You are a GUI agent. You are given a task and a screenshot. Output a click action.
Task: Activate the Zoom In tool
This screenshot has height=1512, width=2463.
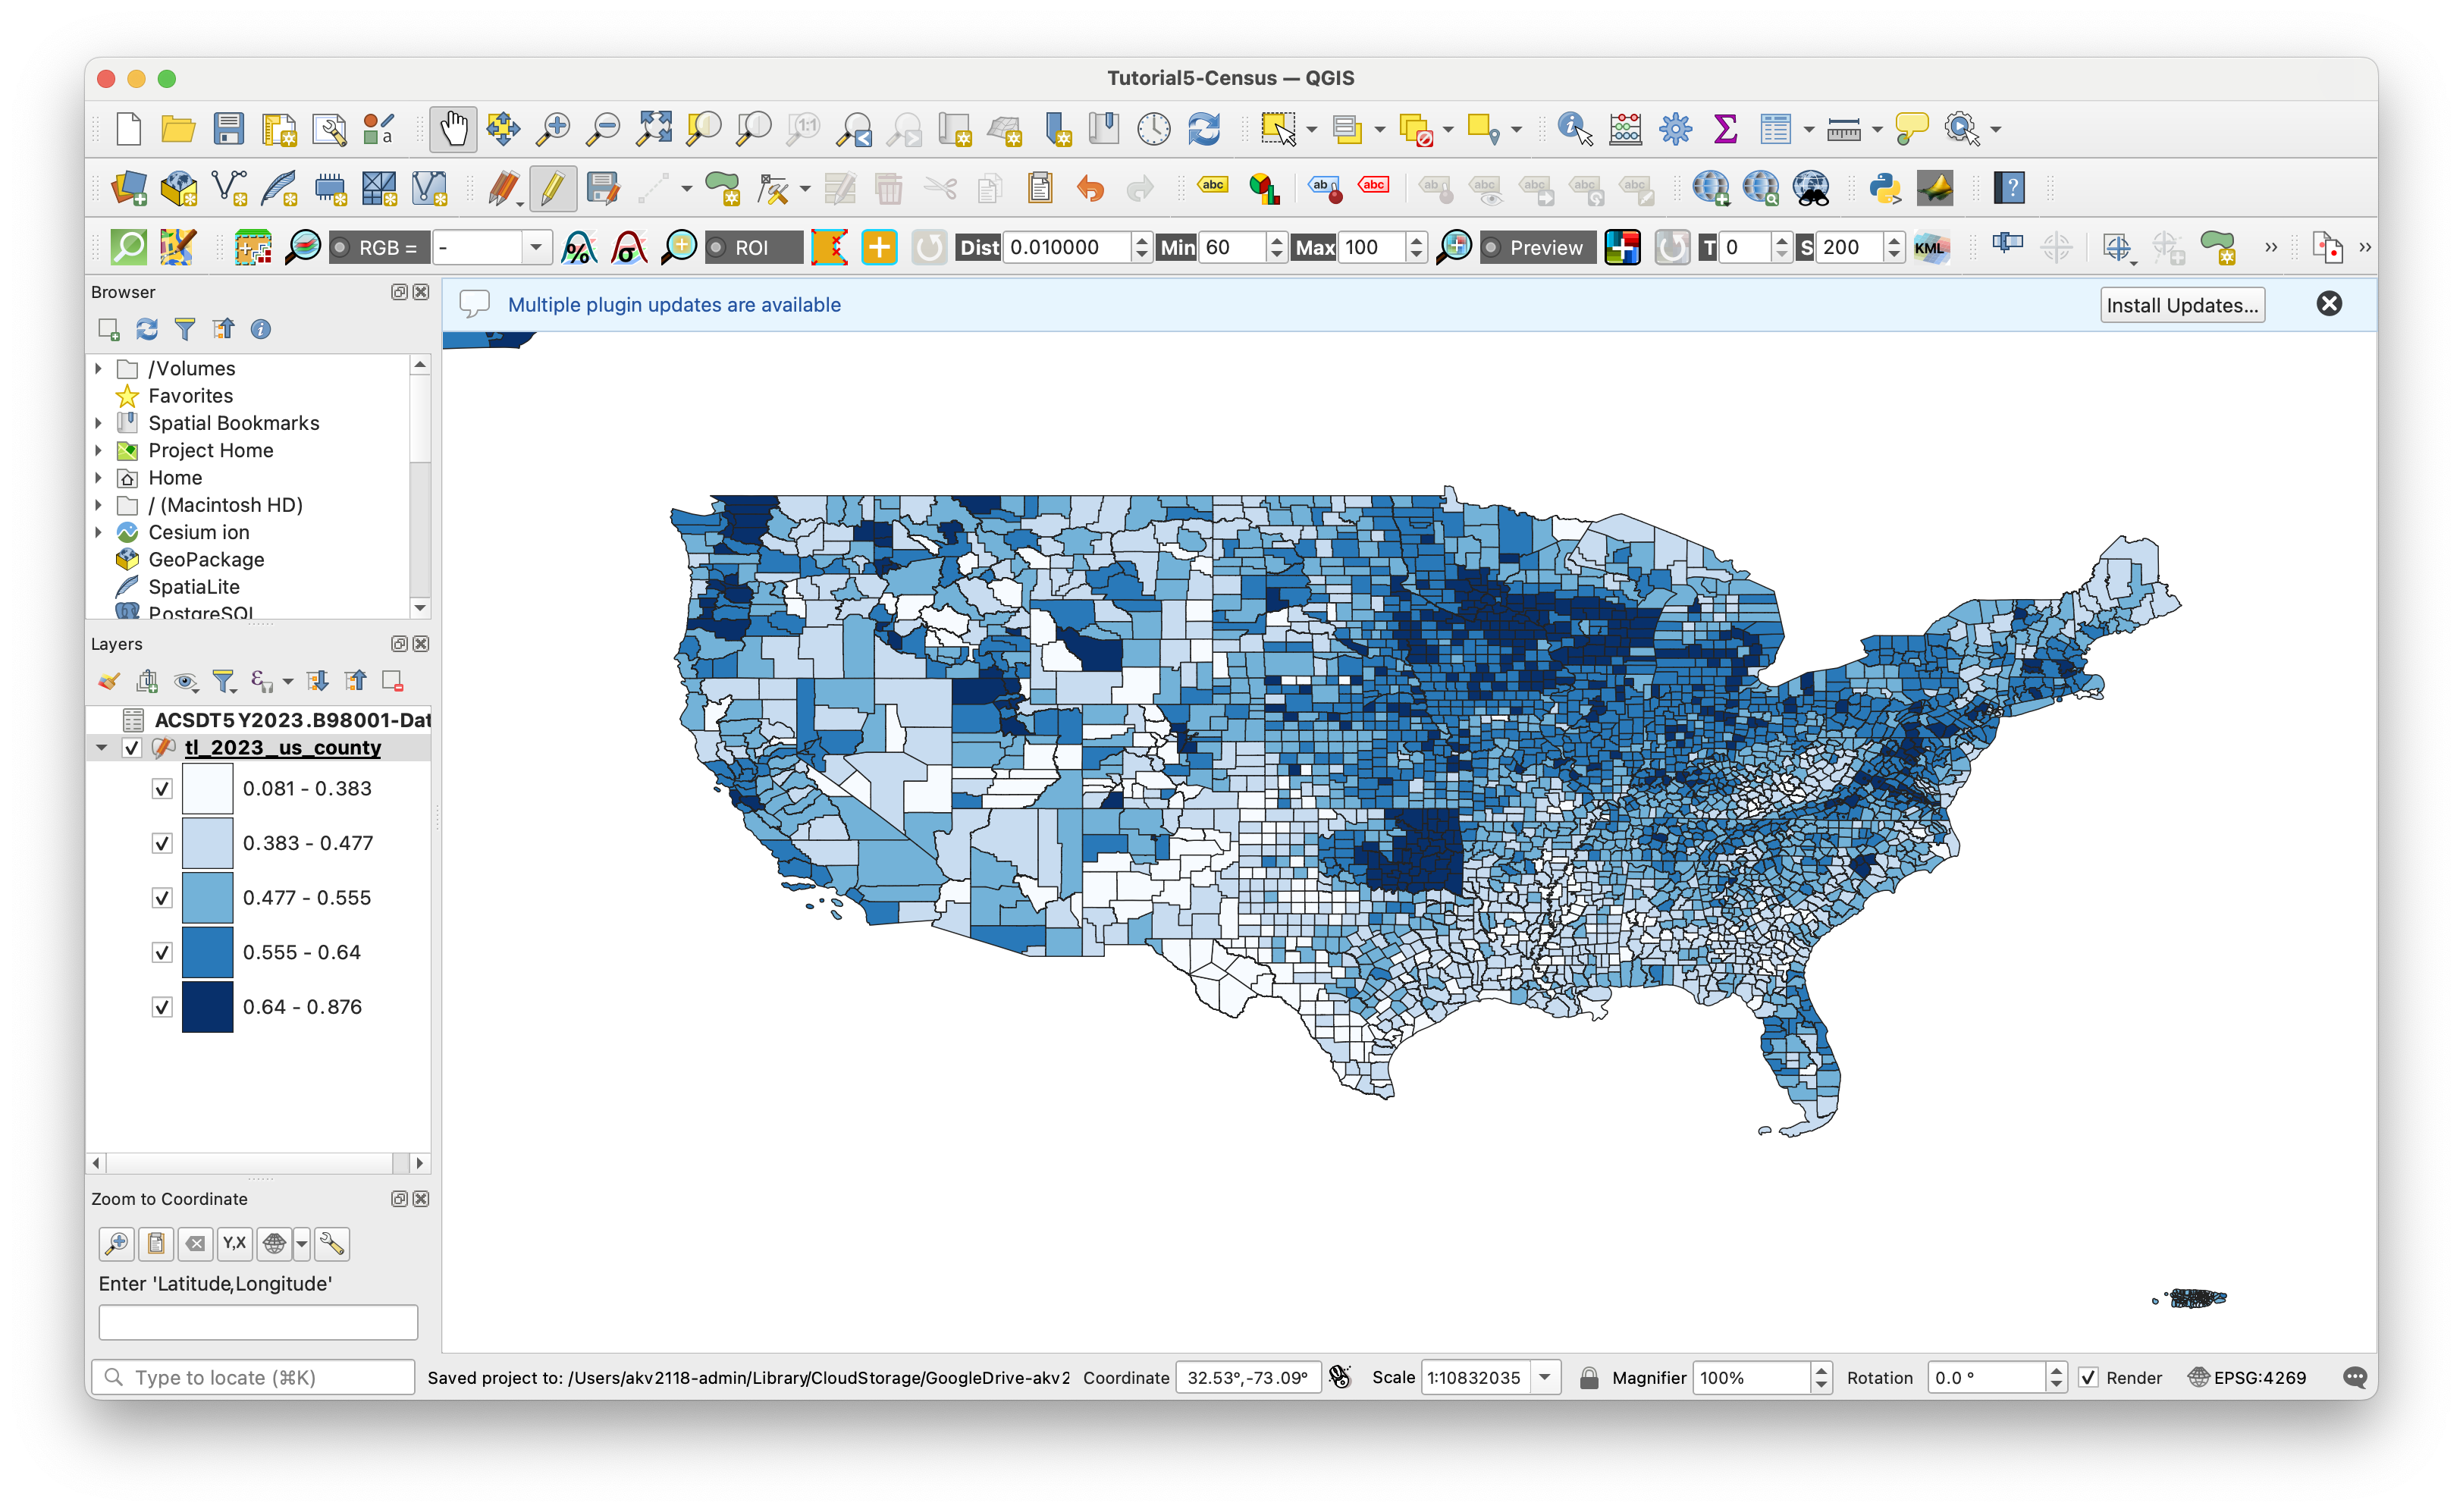click(553, 129)
